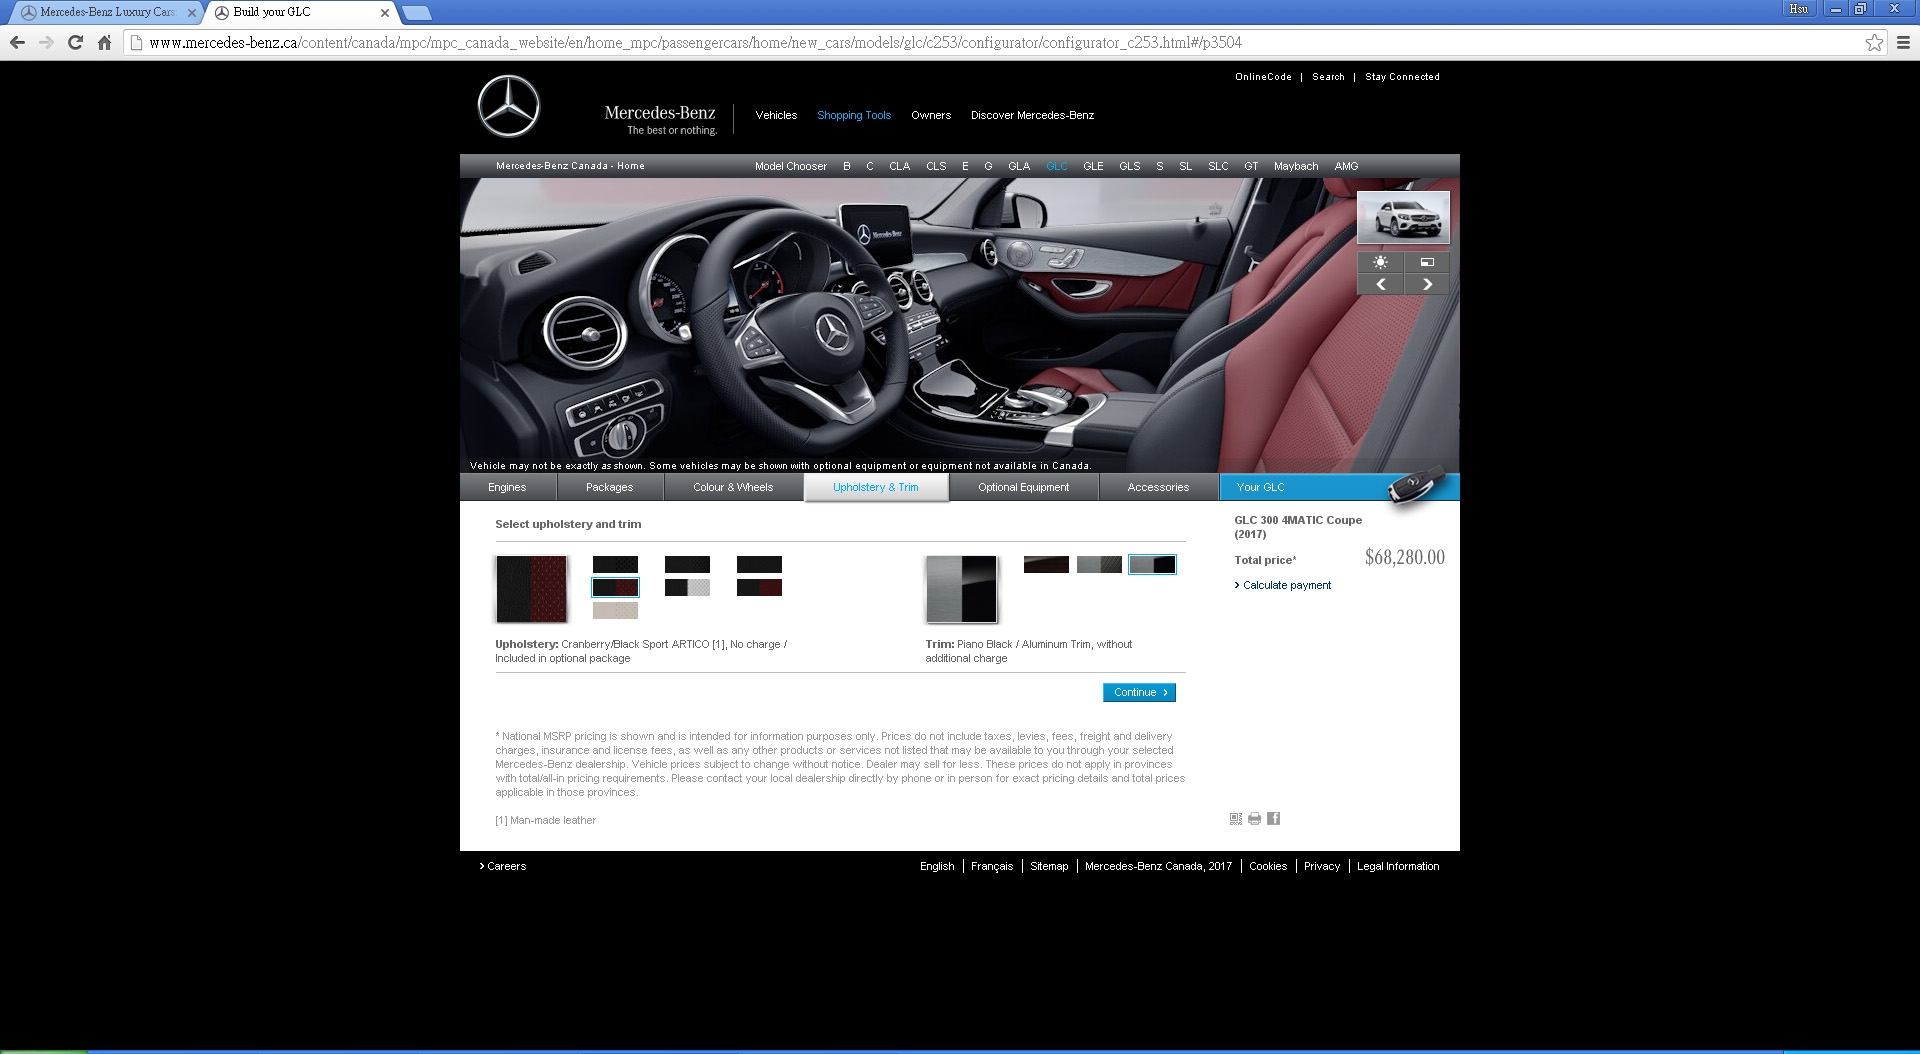Image resolution: width=1920 pixels, height=1054 pixels.
Task: Open Discover Mercedes-Benz menu
Action: (1032, 115)
